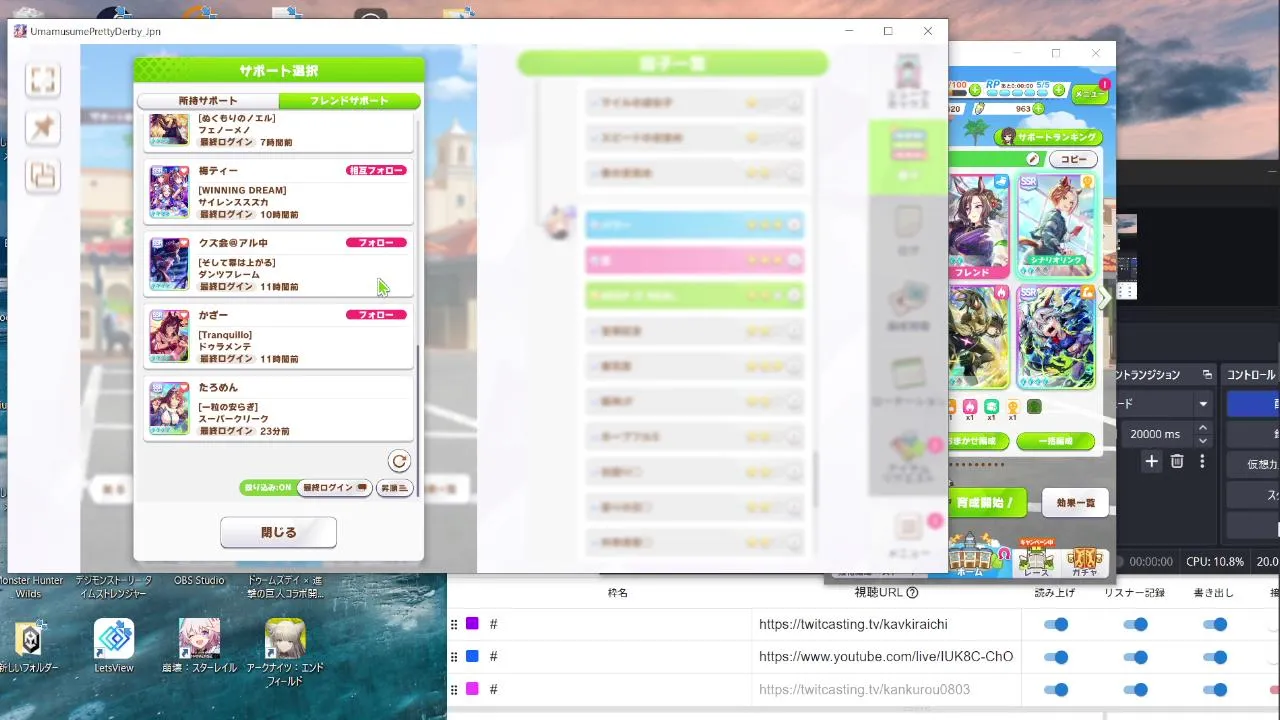This screenshot has width=1280, height=720.
Task: Toggle fullscreen icon in Umamusume sidebar
Action: click(43, 80)
